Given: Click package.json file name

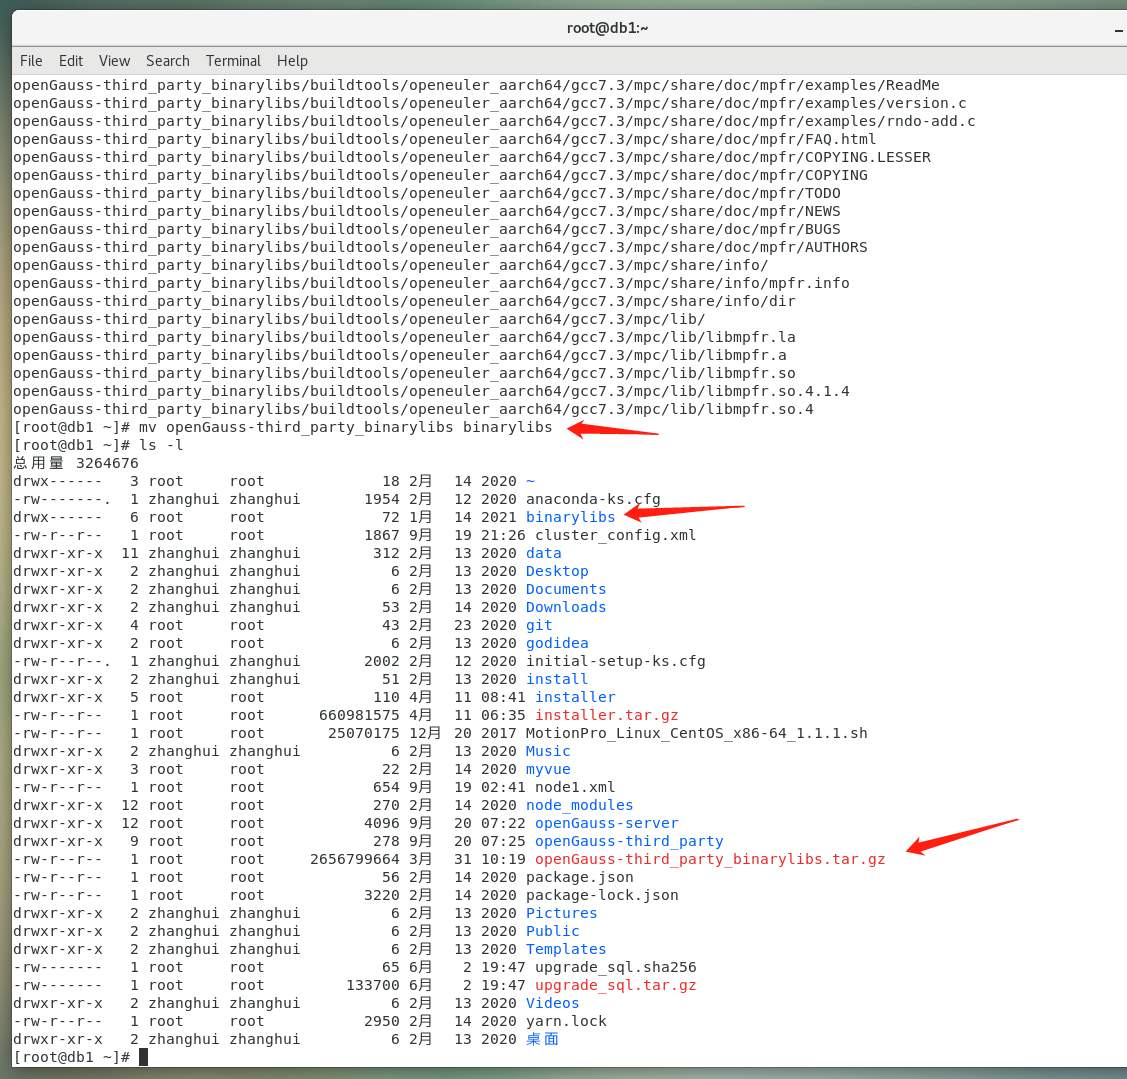Looking at the screenshot, I should pyautogui.click(x=579, y=877).
